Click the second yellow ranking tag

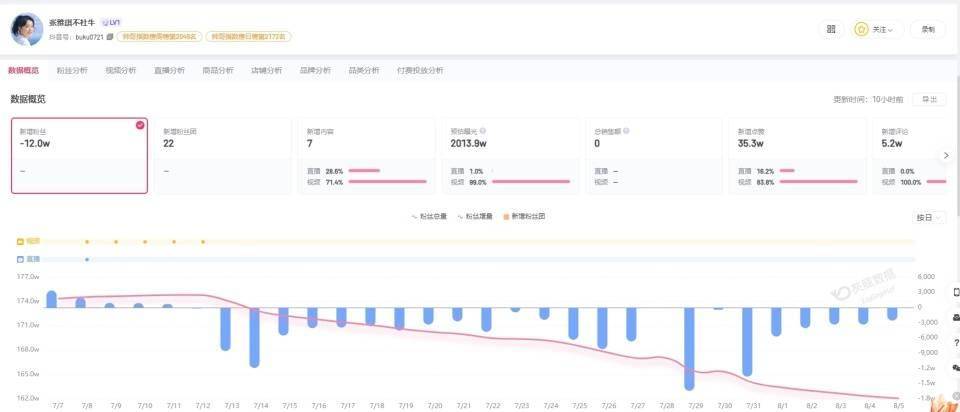249,37
